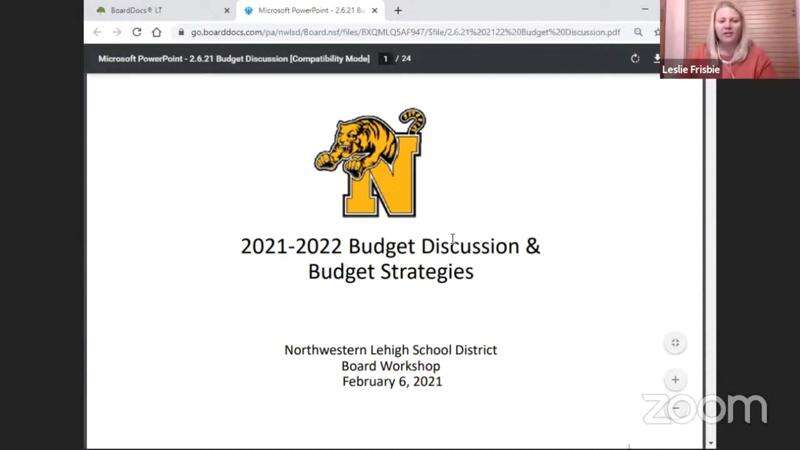Close the Microsoft PowerPoint PDF tab
Image resolution: width=800 pixels, height=450 pixels.
[374, 11]
